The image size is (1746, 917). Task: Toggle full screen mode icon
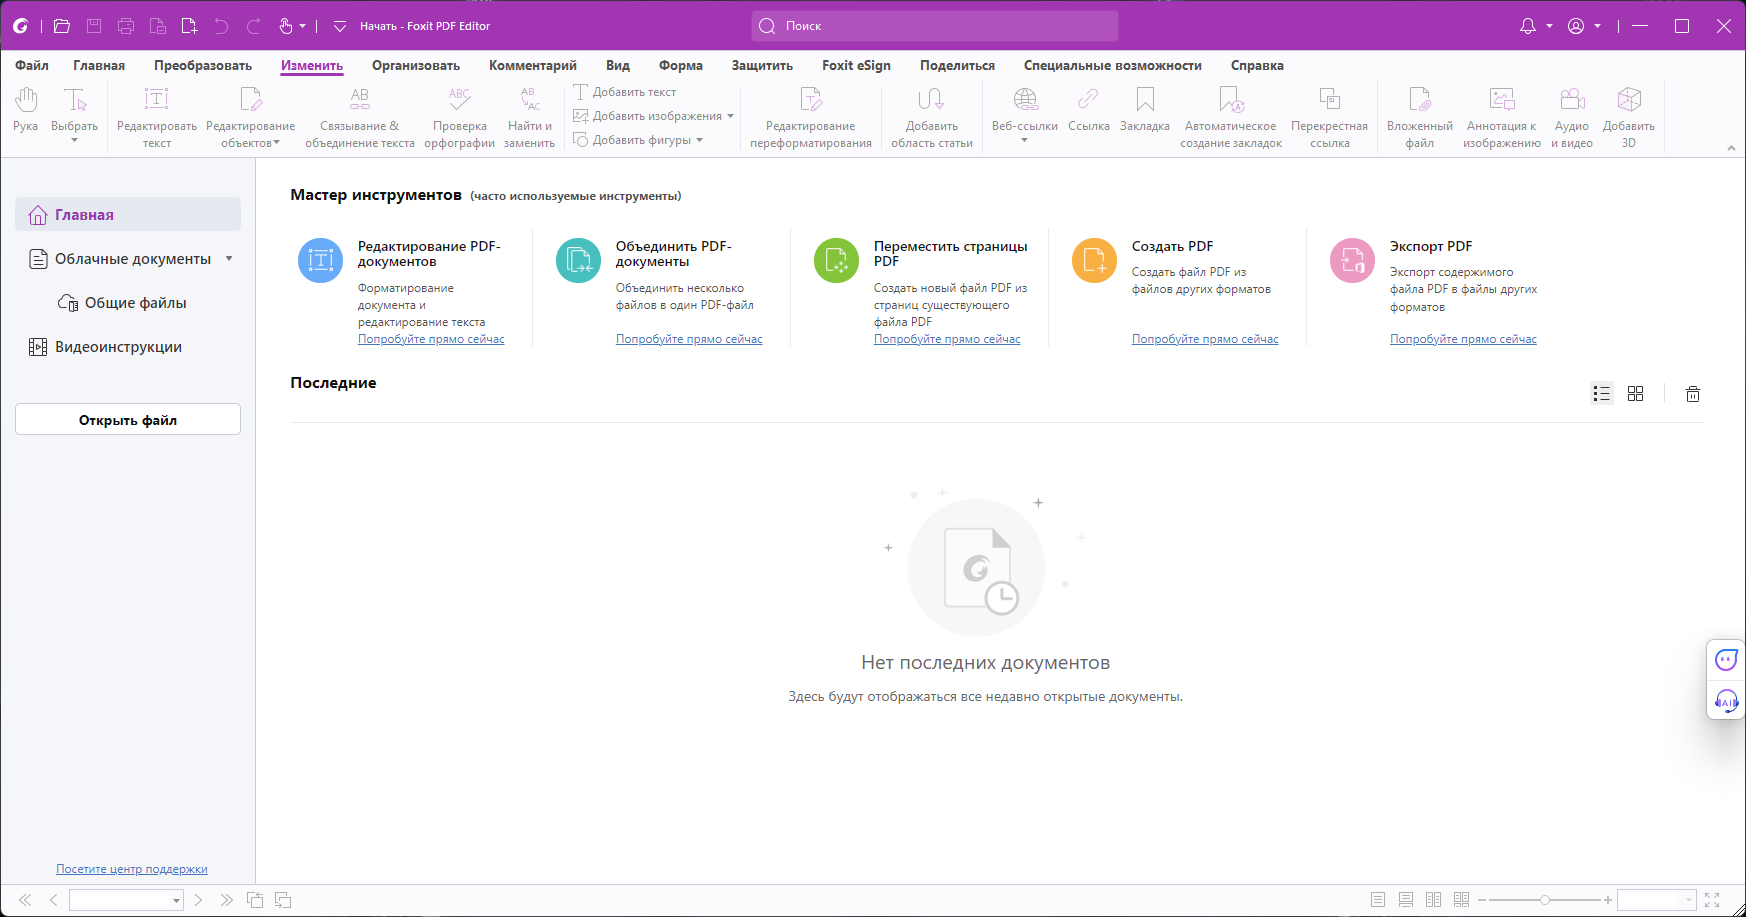(x=1712, y=900)
